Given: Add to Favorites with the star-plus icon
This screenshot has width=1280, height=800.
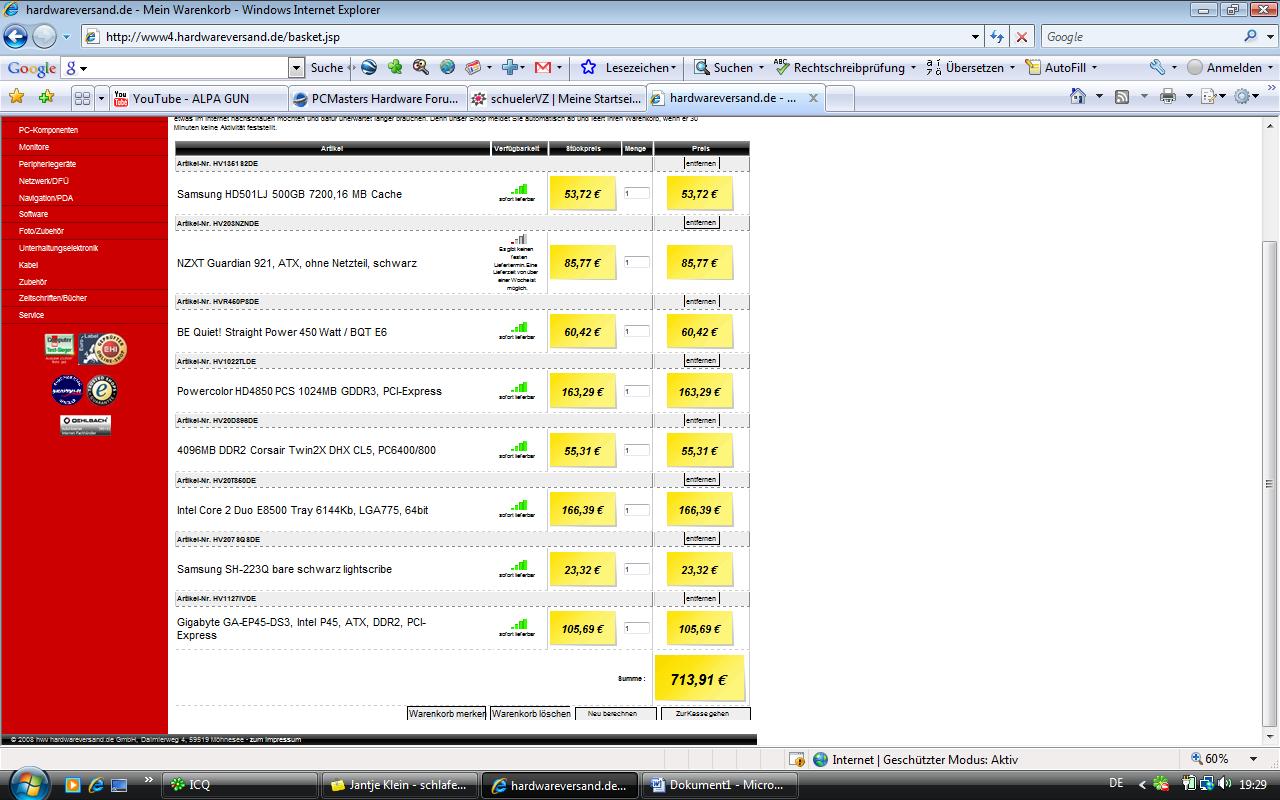Looking at the screenshot, I should click(46, 97).
